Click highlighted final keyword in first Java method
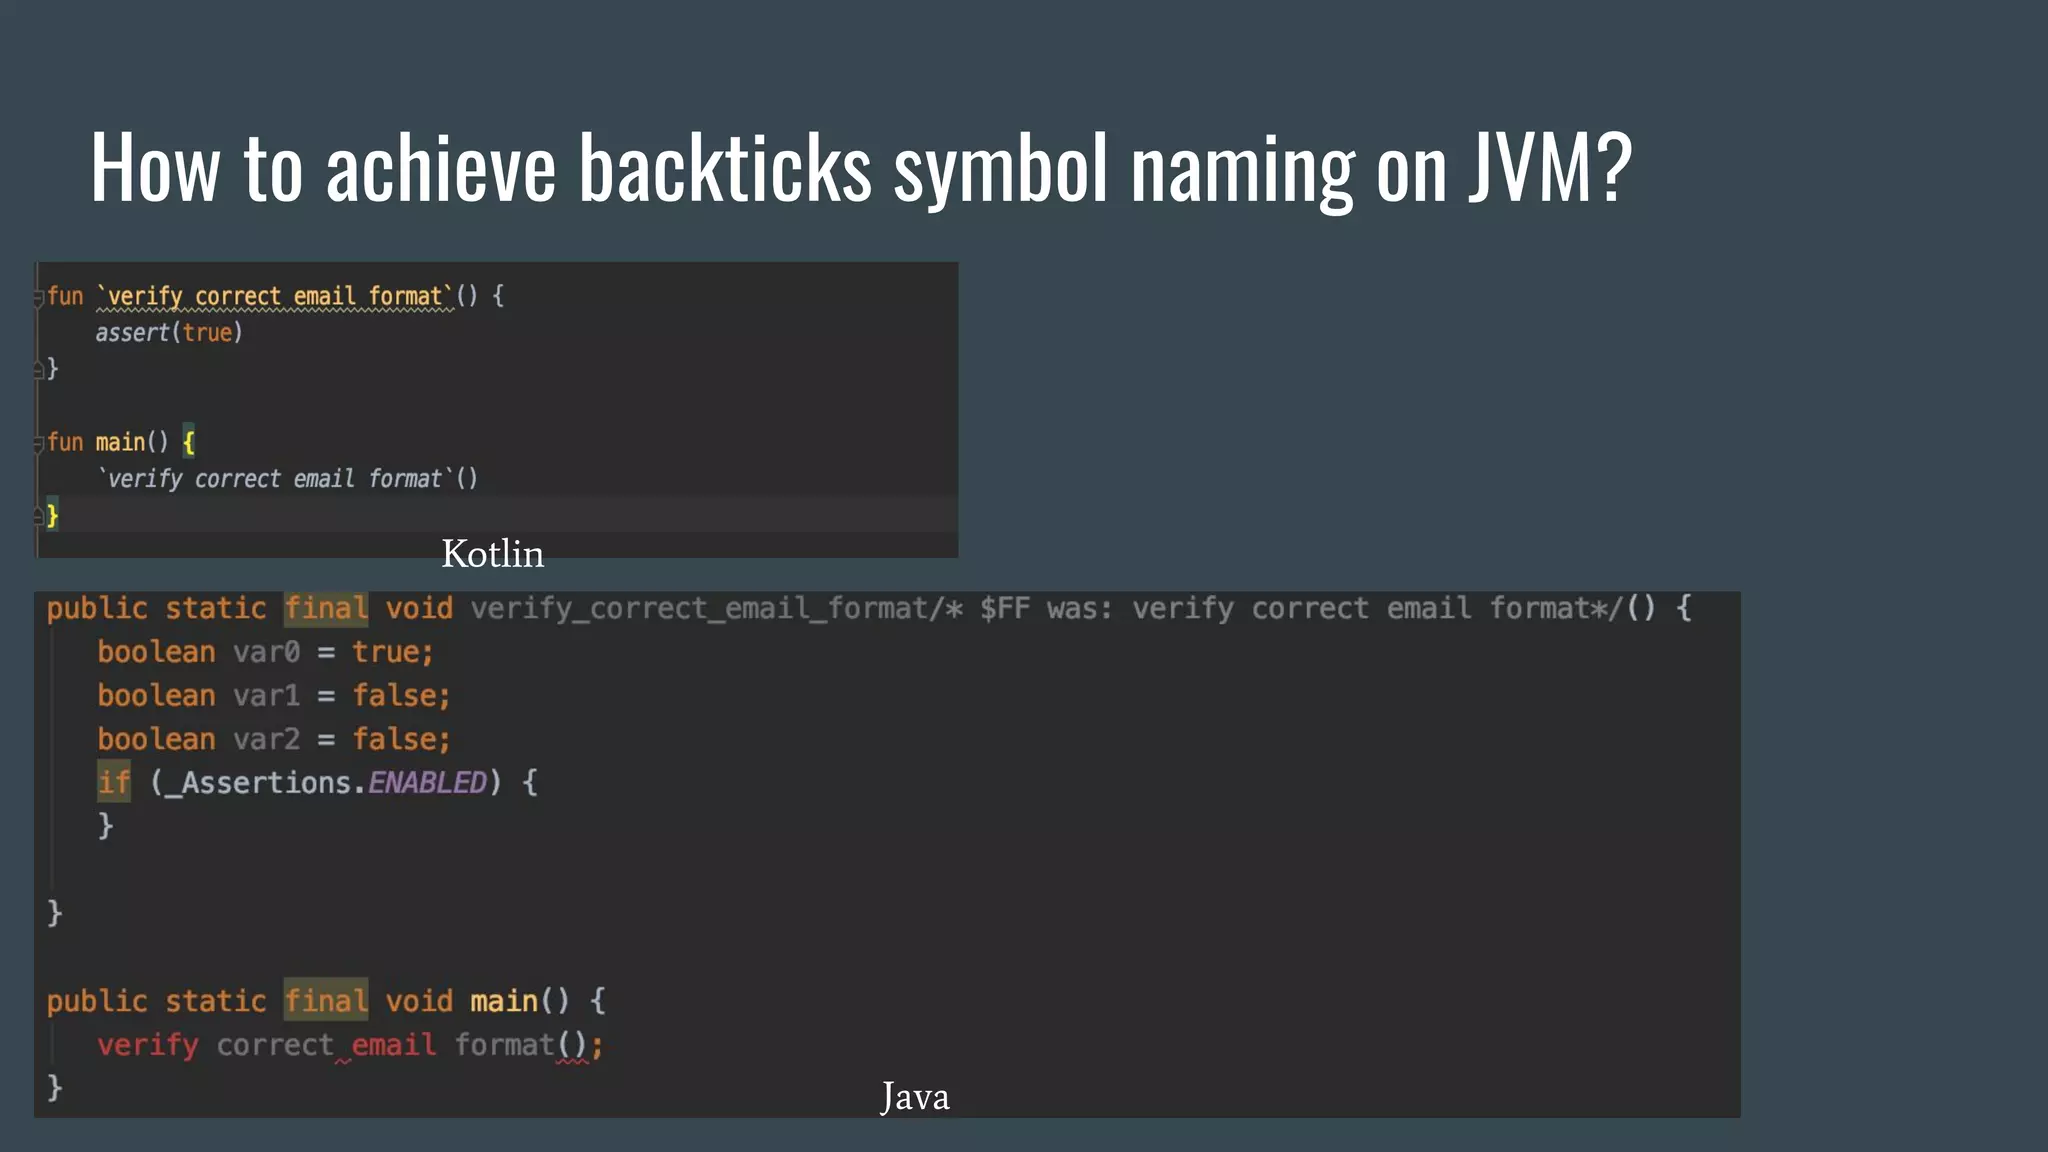Screen dimensions: 2048x1152 [326, 608]
